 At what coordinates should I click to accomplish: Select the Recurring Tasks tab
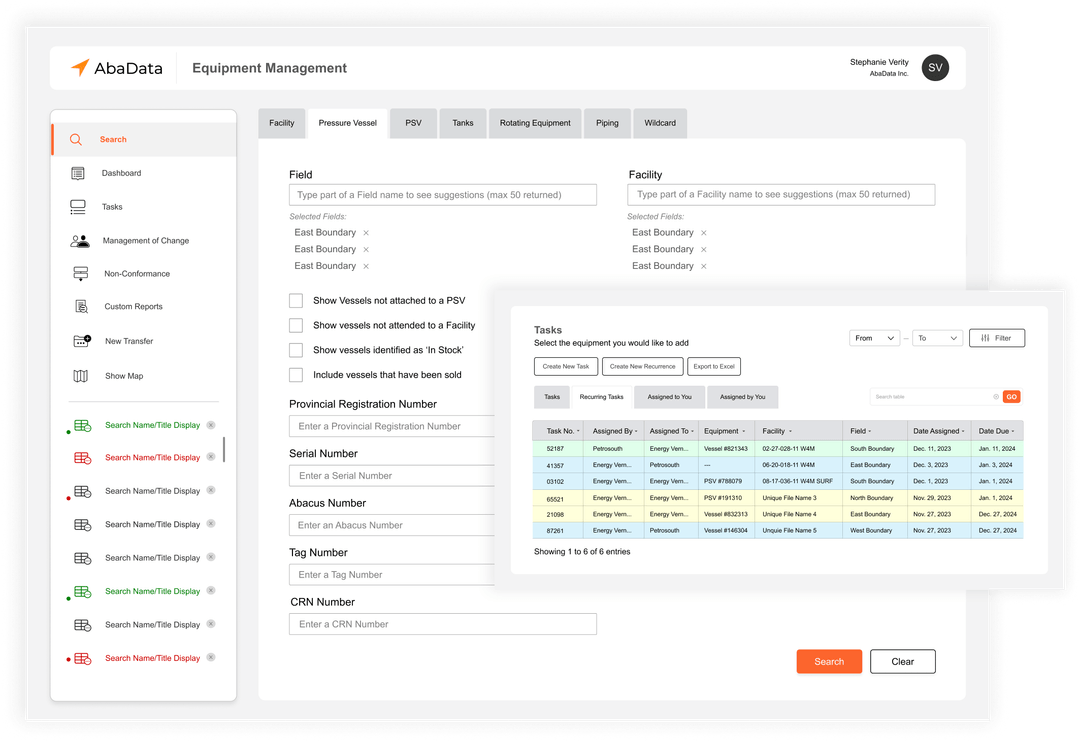tap(600, 397)
